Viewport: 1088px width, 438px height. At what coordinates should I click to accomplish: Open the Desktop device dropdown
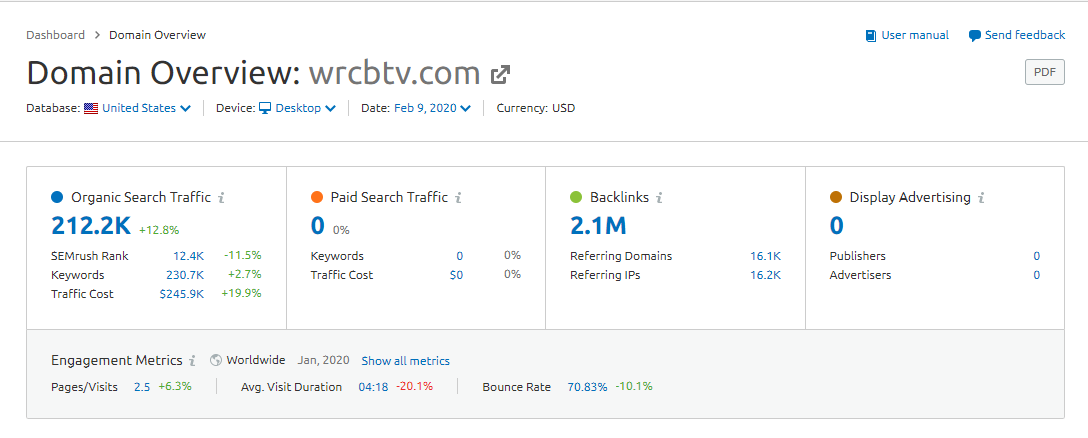coord(298,108)
